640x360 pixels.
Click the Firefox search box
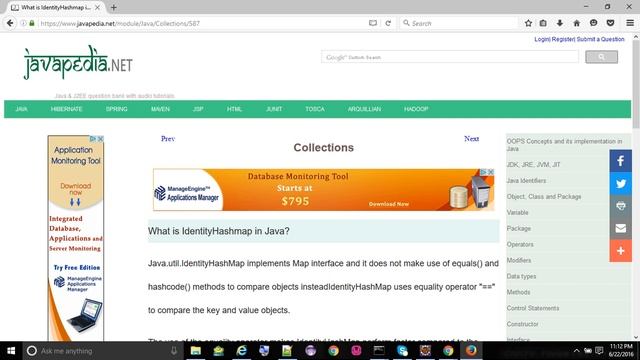pos(459,23)
